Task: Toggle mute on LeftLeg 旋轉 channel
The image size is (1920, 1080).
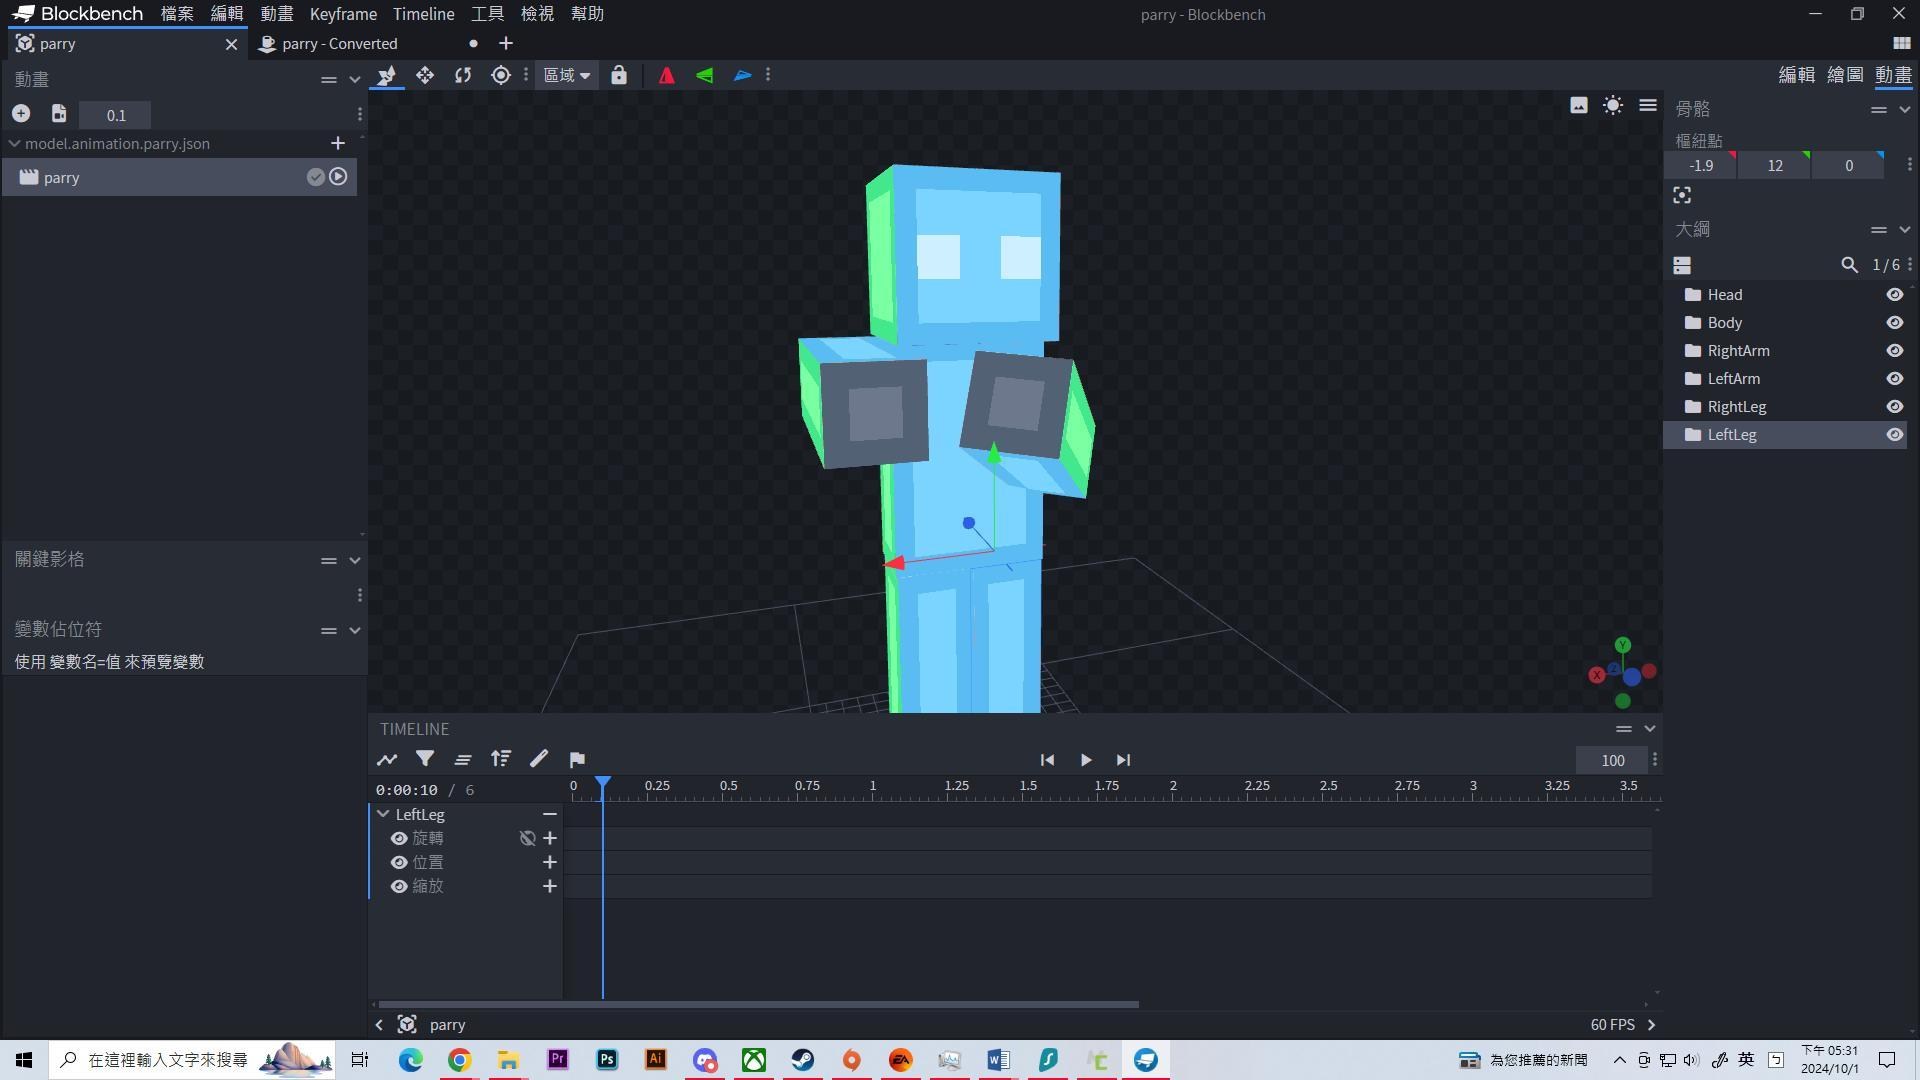Action: (527, 838)
